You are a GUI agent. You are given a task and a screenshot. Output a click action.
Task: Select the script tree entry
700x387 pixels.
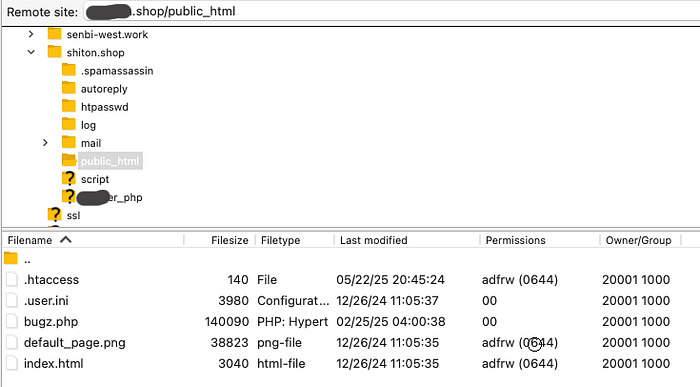click(x=95, y=179)
